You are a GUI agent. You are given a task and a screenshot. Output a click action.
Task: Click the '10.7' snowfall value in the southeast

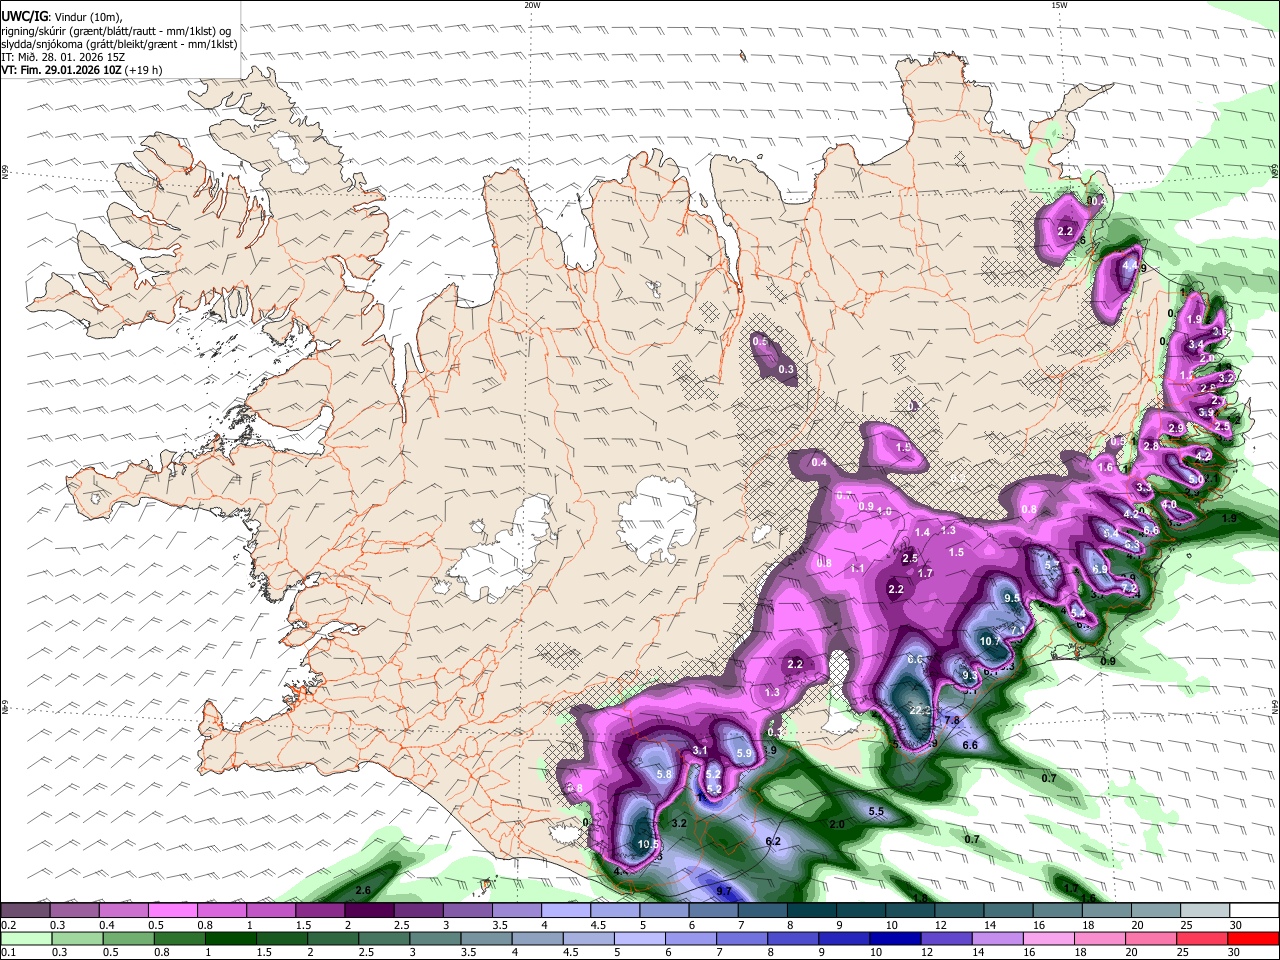[990, 641]
